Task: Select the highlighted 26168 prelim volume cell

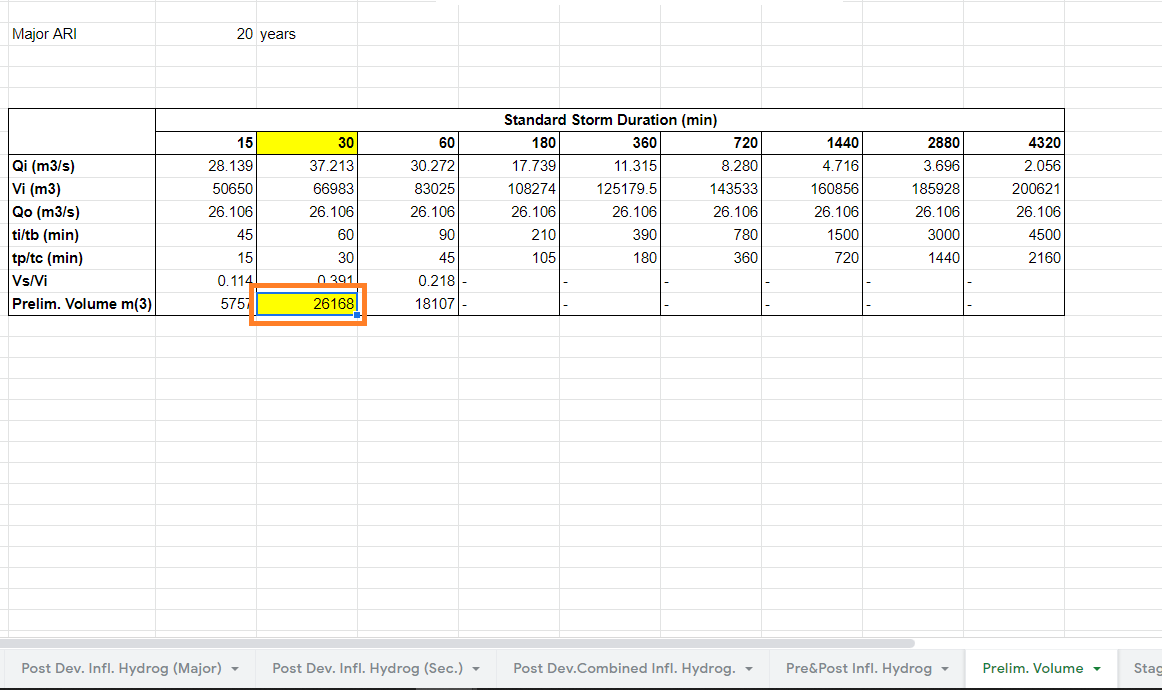Action: click(308, 304)
